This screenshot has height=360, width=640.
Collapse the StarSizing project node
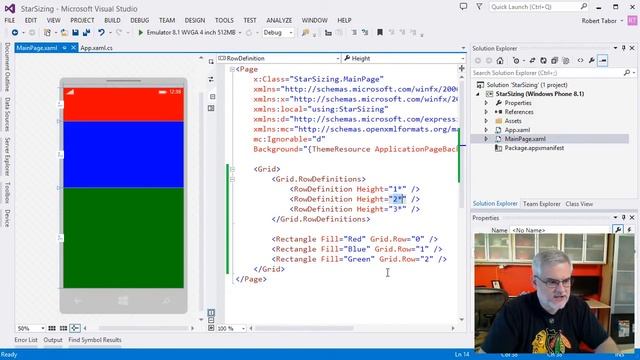[x=478, y=94]
